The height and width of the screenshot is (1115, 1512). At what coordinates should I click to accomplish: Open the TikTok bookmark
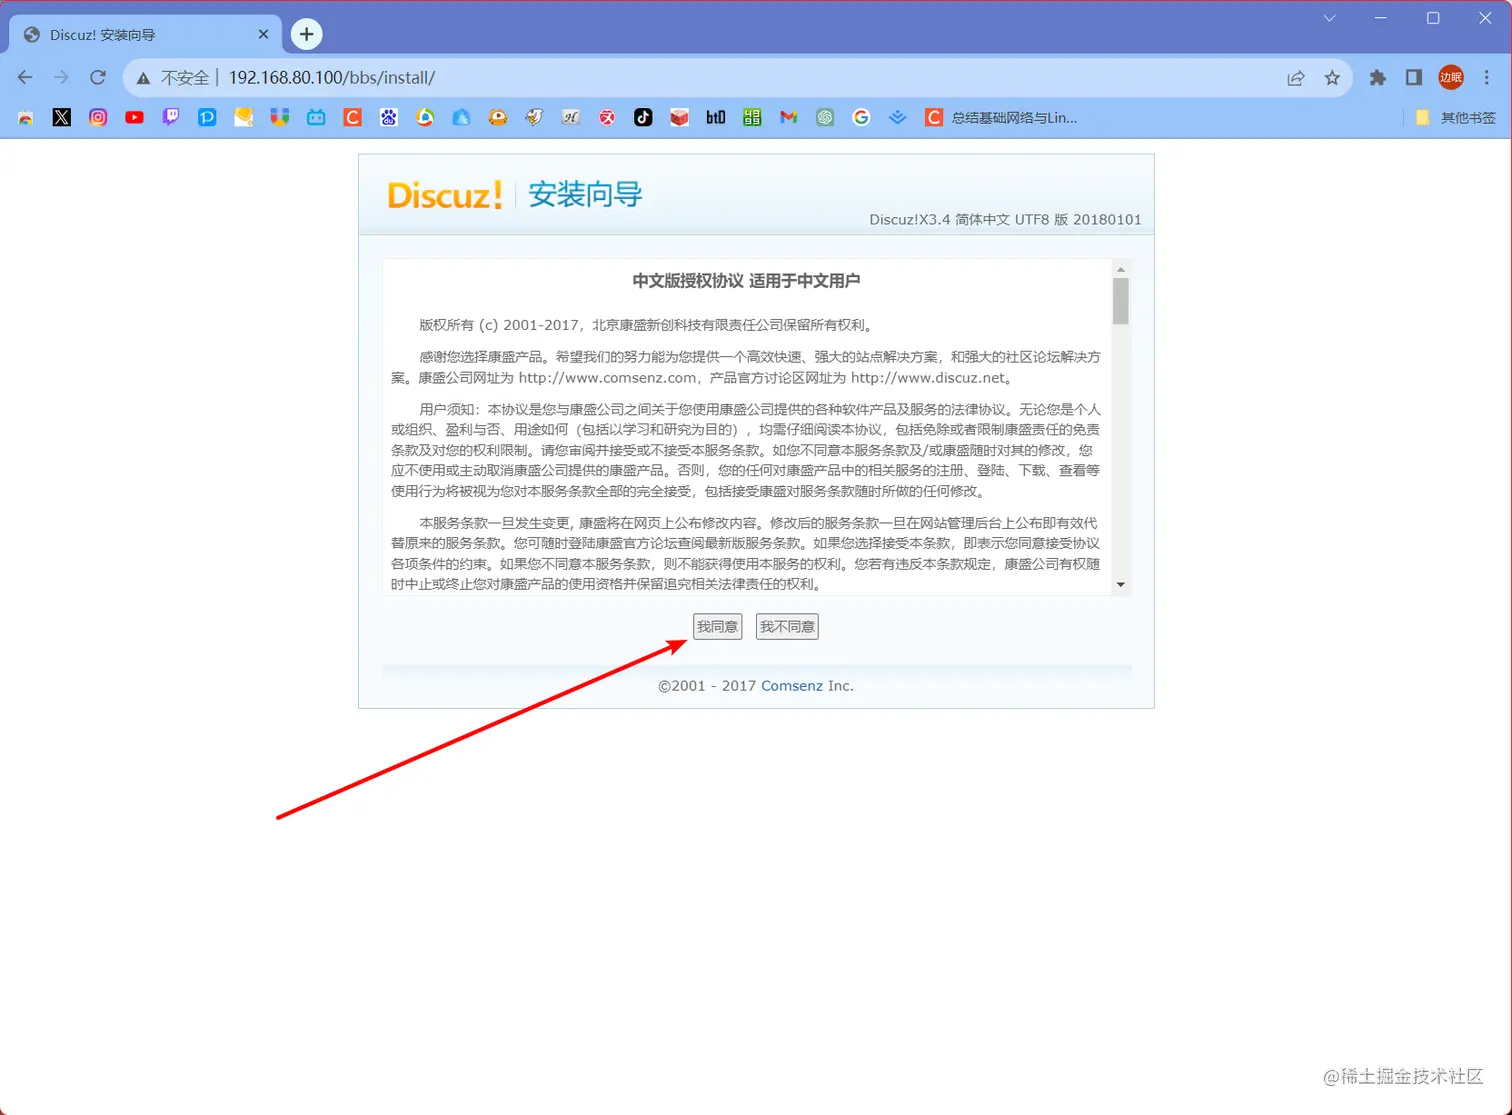point(643,117)
